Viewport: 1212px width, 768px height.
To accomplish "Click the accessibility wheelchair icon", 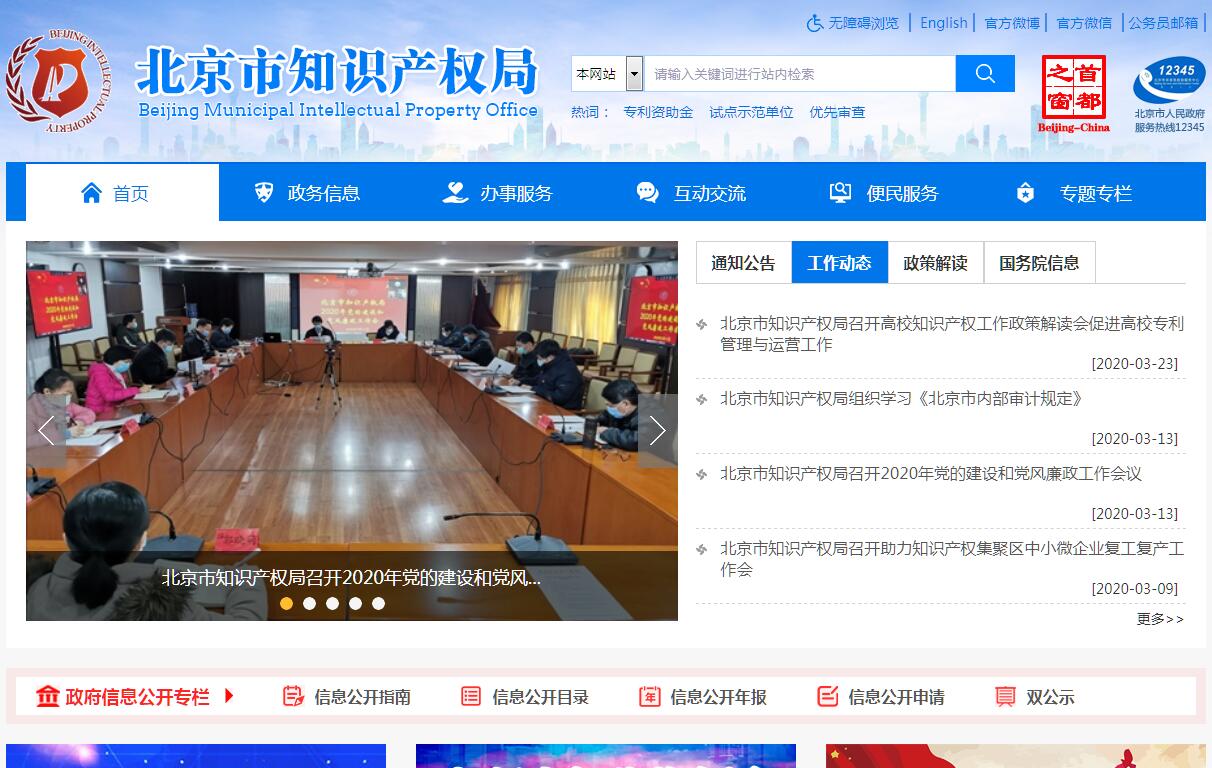I will point(815,23).
